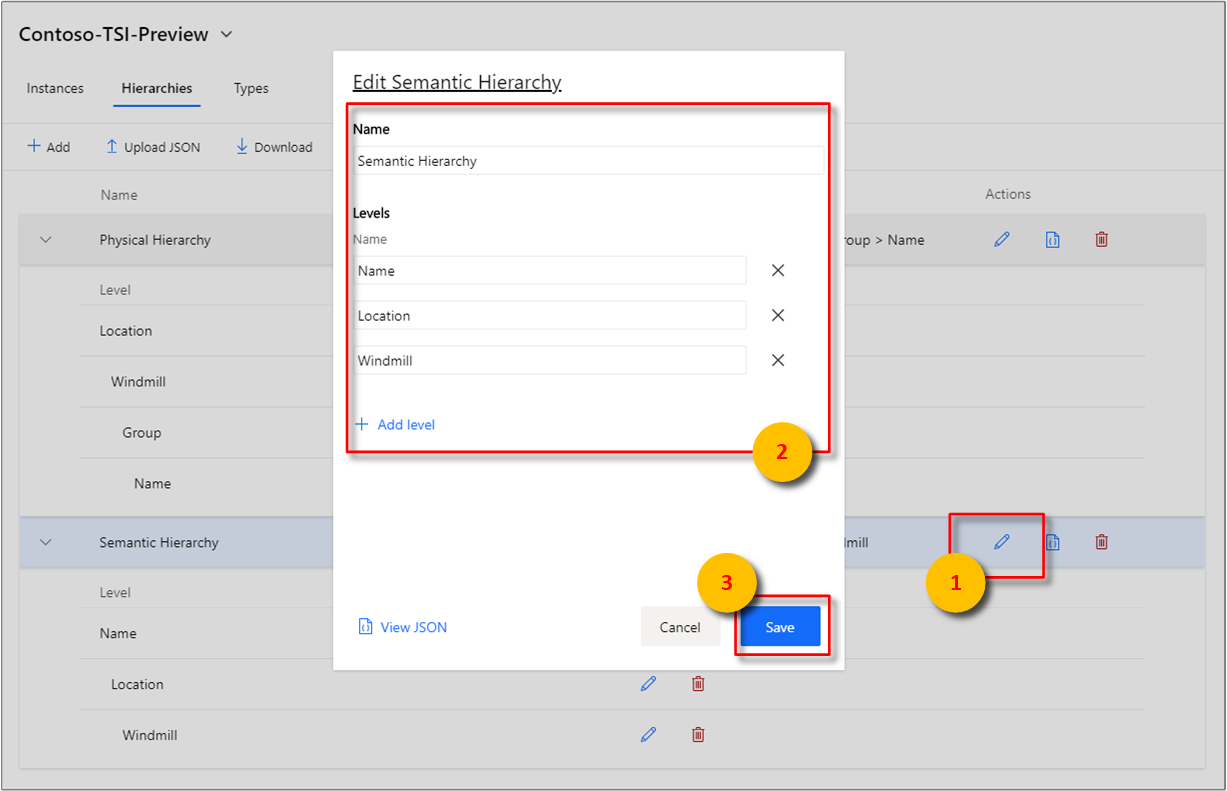Viewport: 1227px width, 791px height.
Task: Delete the Semantic Hierarchy using trash icon
Action: (1101, 542)
